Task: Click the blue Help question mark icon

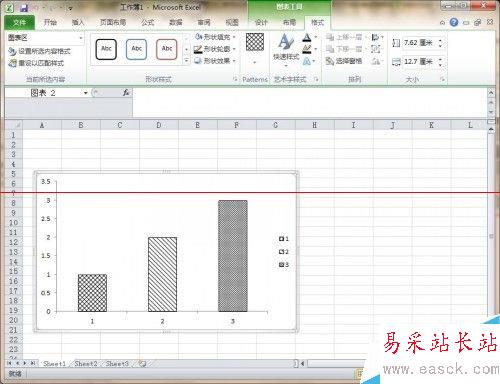Action: coord(454,22)
